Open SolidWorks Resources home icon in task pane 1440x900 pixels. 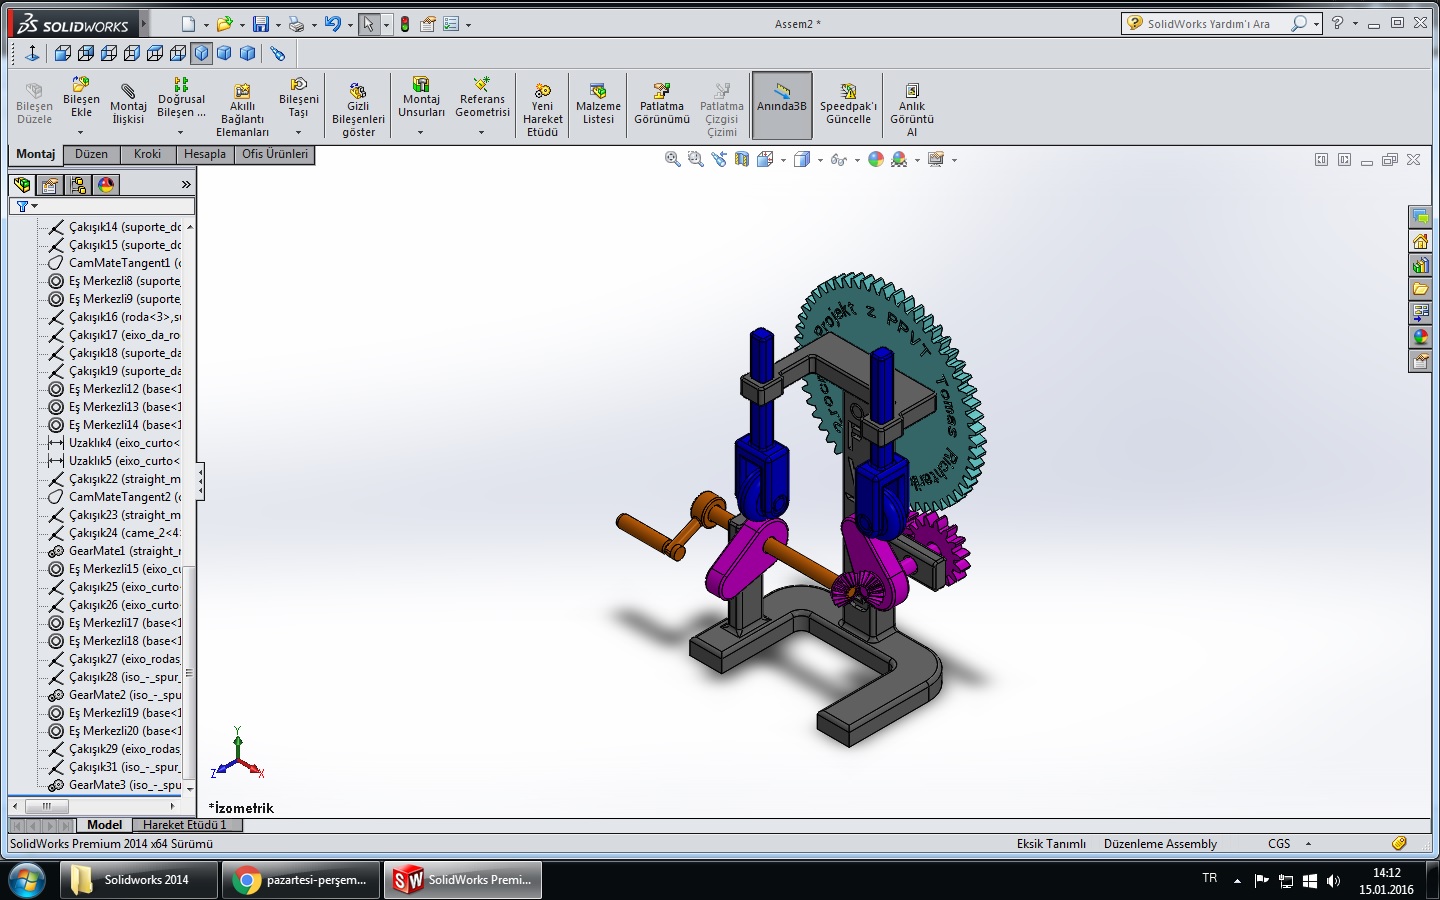[x=1420, y=241]
